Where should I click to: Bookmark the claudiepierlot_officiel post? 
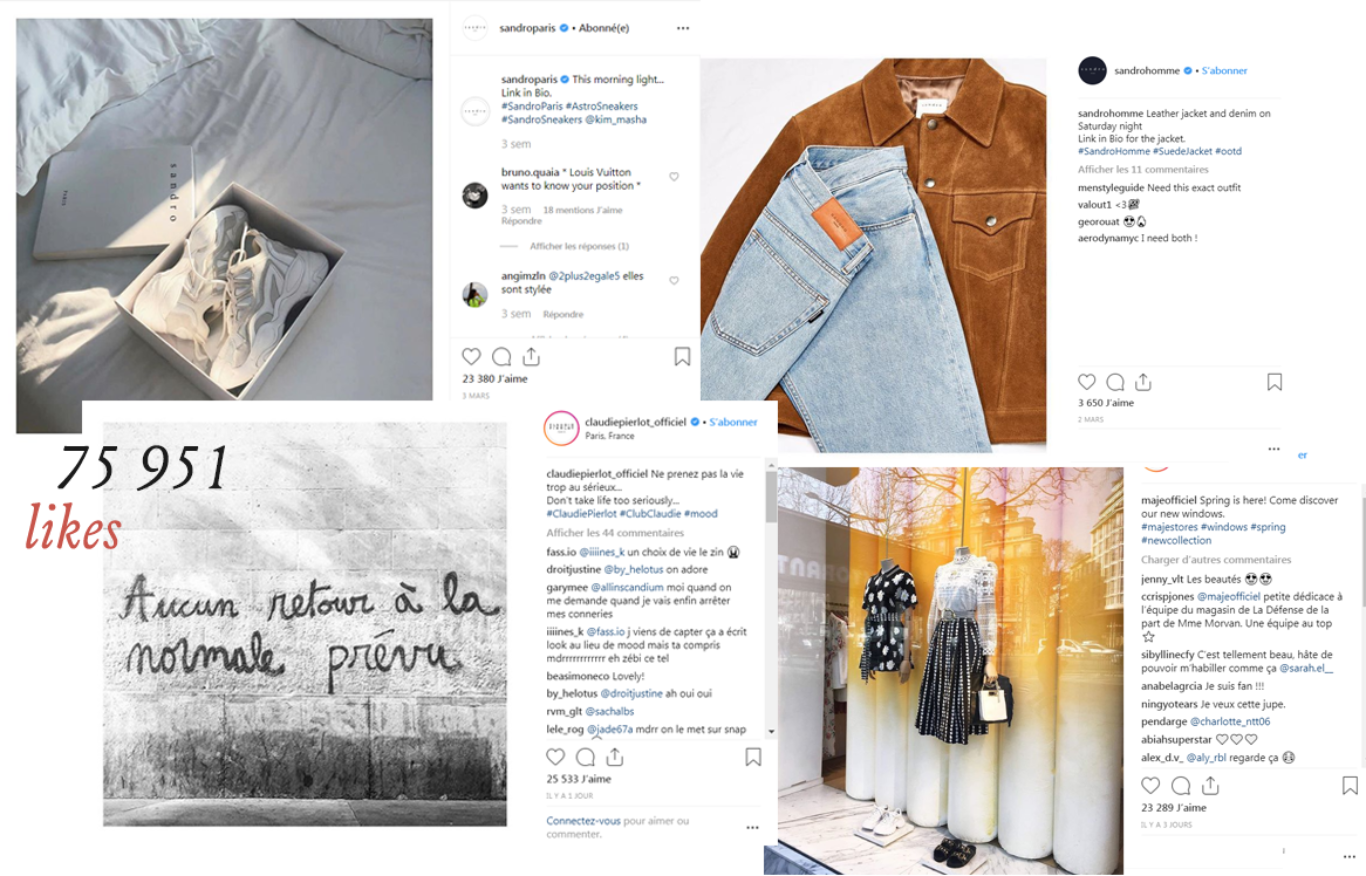pyautogui.click(x=753, y=757)
